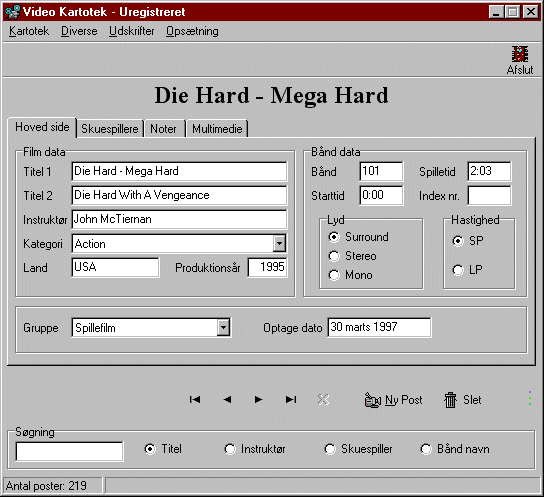Jump to the last record
544x497 pixels.
click(x=291, y=400)
